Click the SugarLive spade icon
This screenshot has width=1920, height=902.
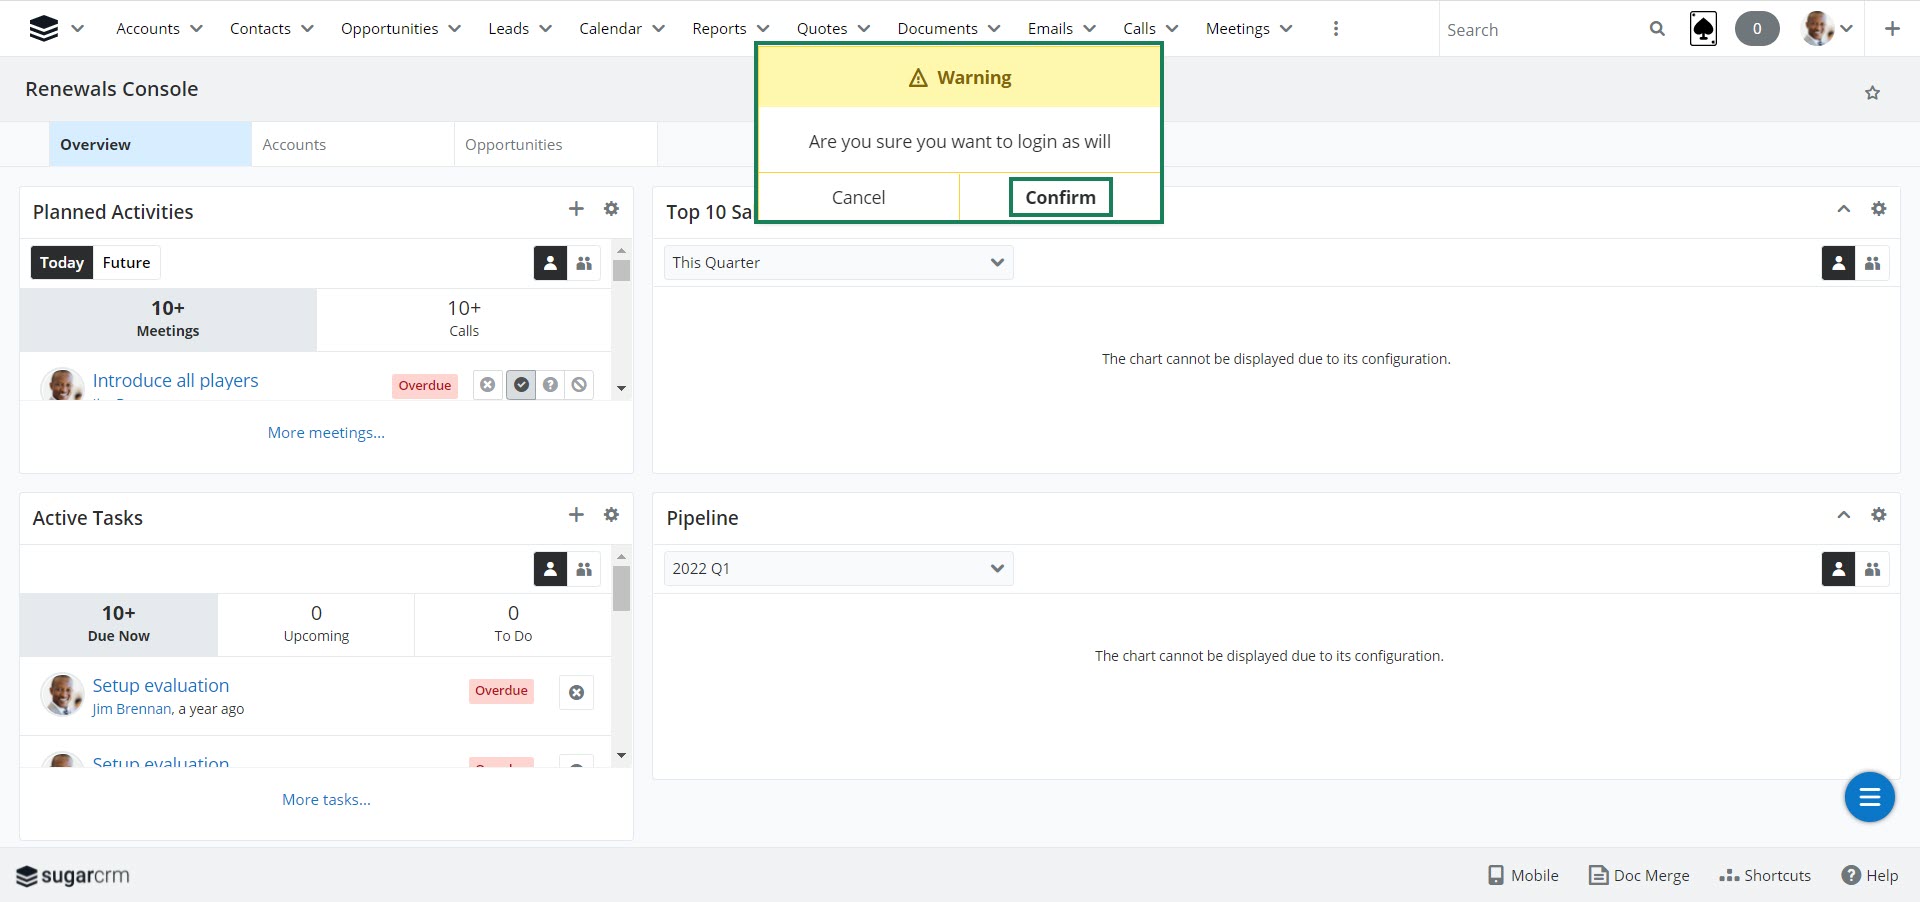(1703, 29)
